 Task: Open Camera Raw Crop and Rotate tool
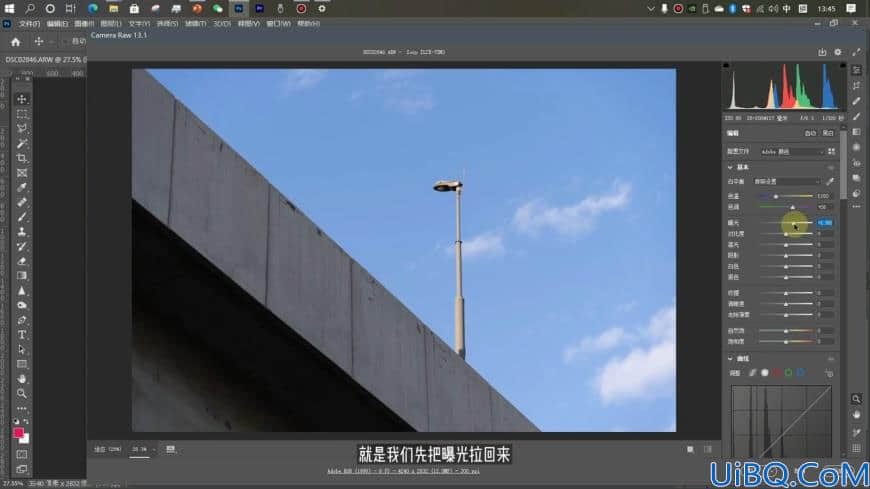[x=857, y=85]
